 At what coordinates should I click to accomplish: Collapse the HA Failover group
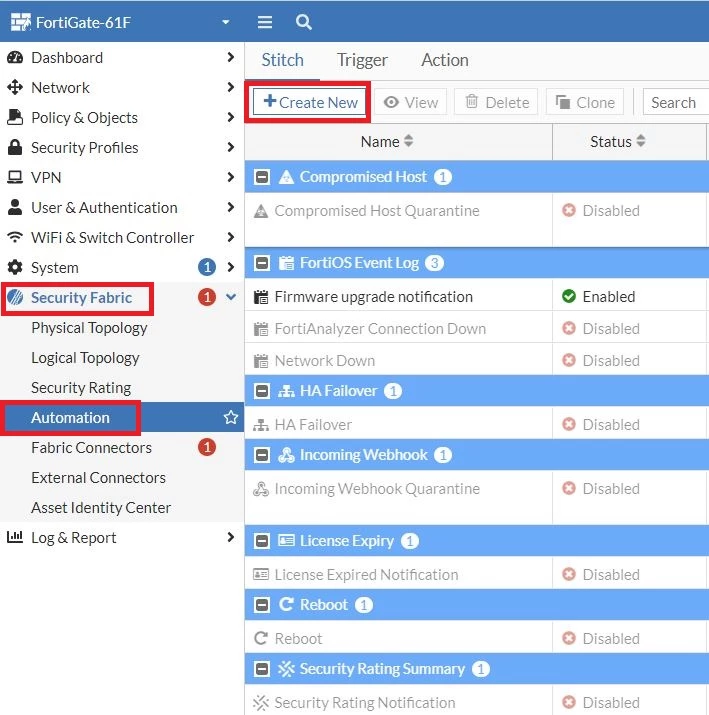point(262,391)
